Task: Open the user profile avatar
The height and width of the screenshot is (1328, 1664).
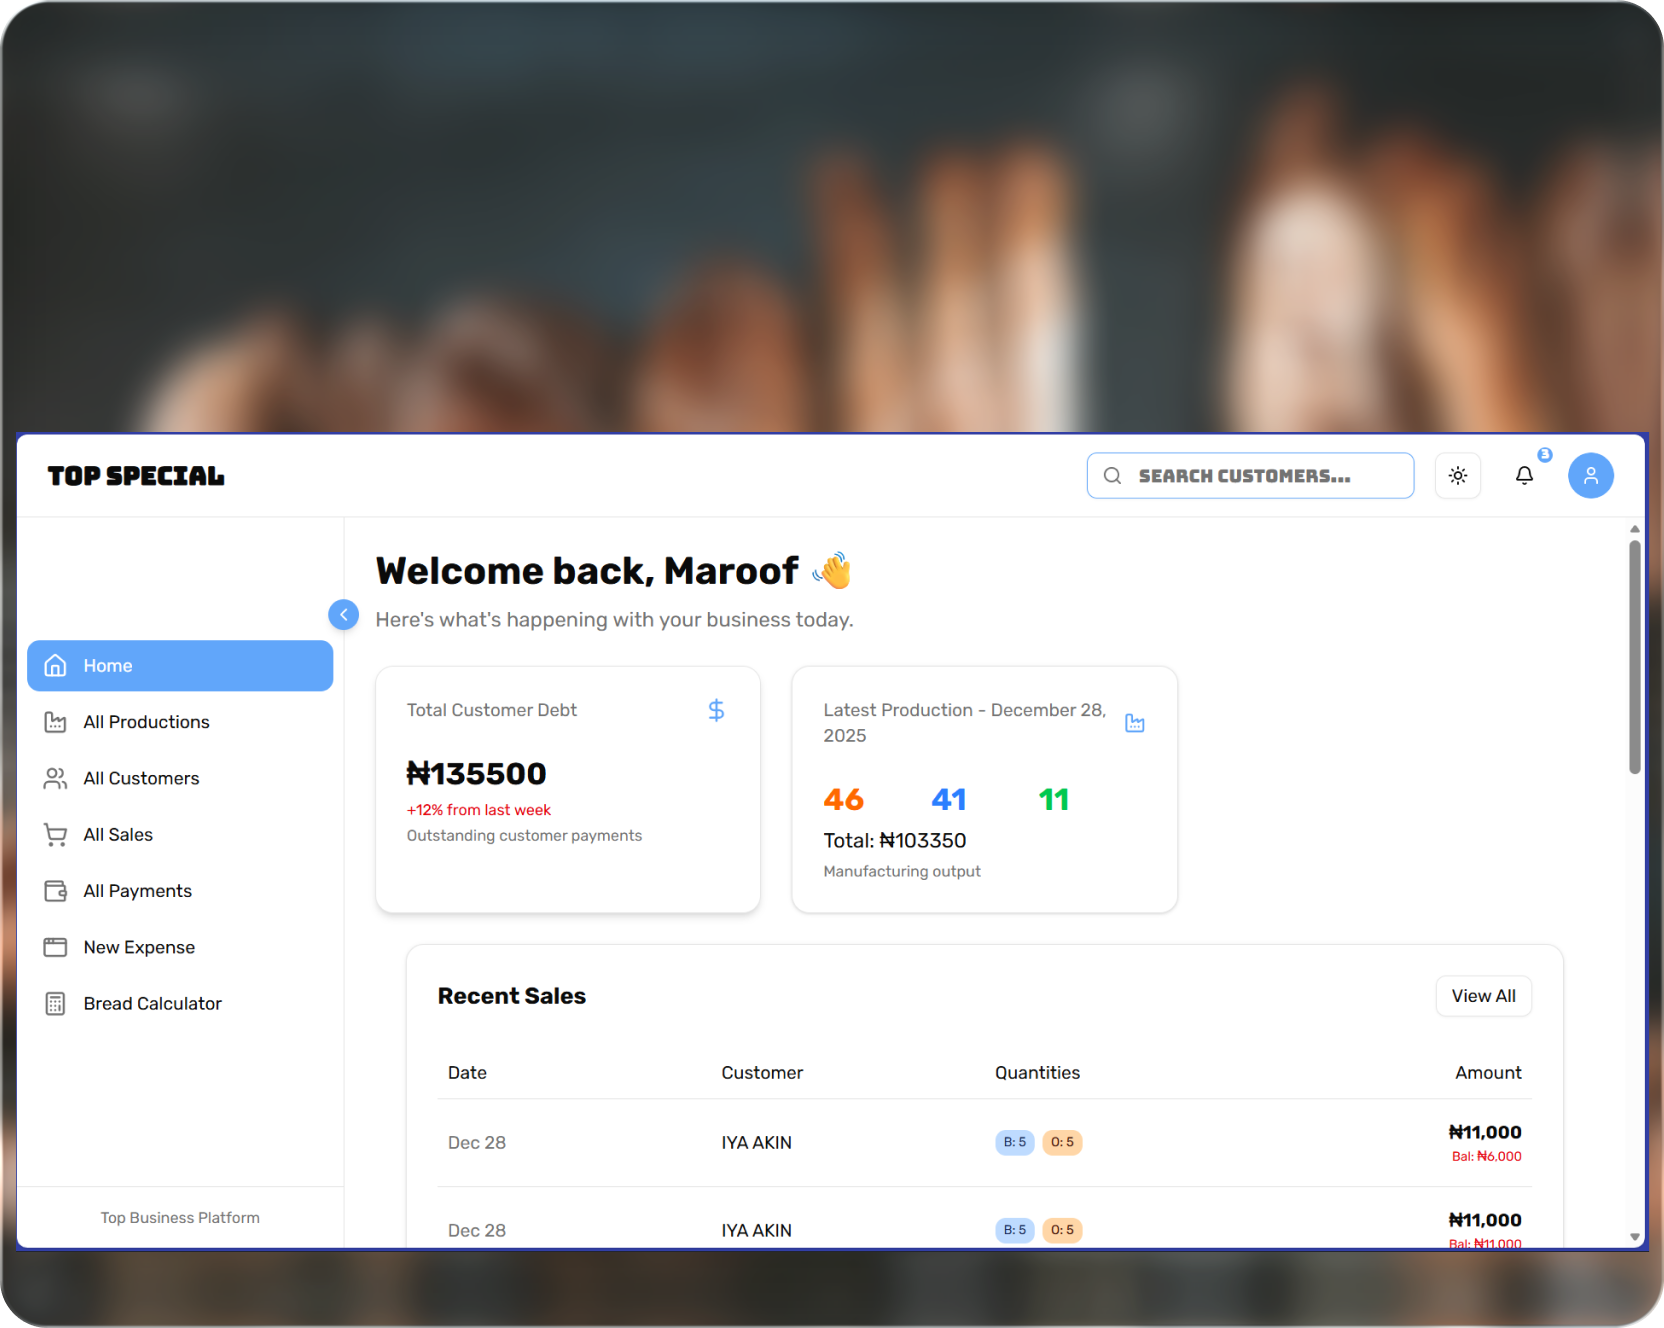Action: point(1590,476)
